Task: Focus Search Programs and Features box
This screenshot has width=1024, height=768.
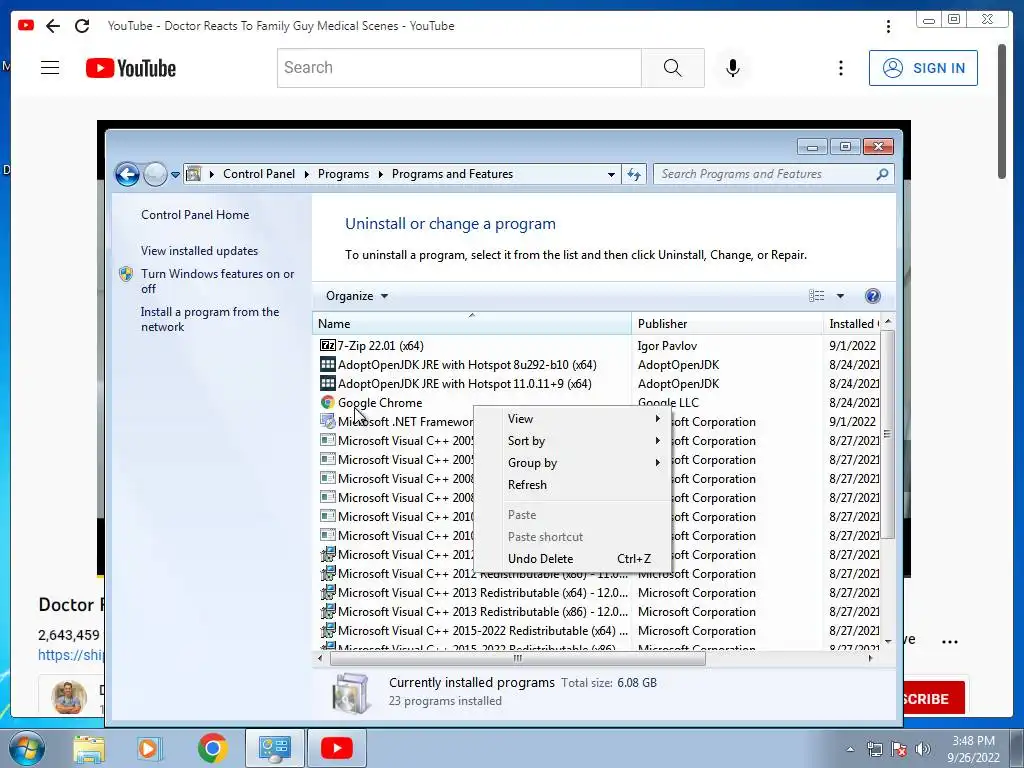Action: pos(773,174)
